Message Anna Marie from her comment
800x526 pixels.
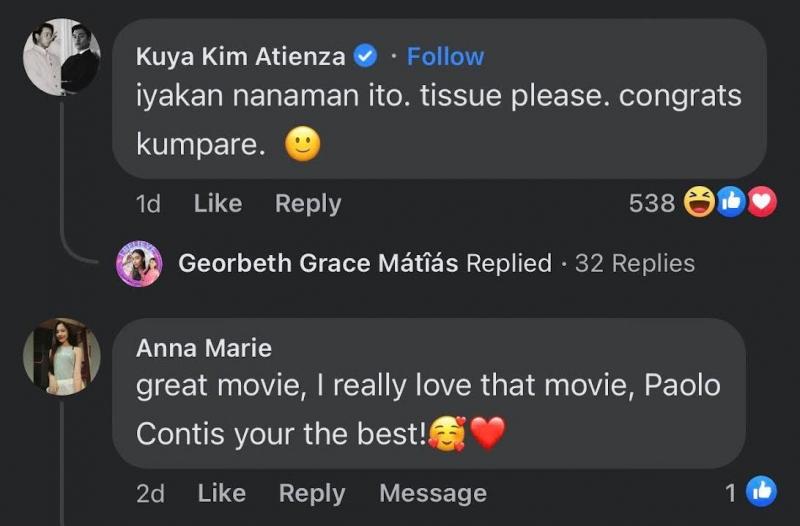tap(432, 493)
